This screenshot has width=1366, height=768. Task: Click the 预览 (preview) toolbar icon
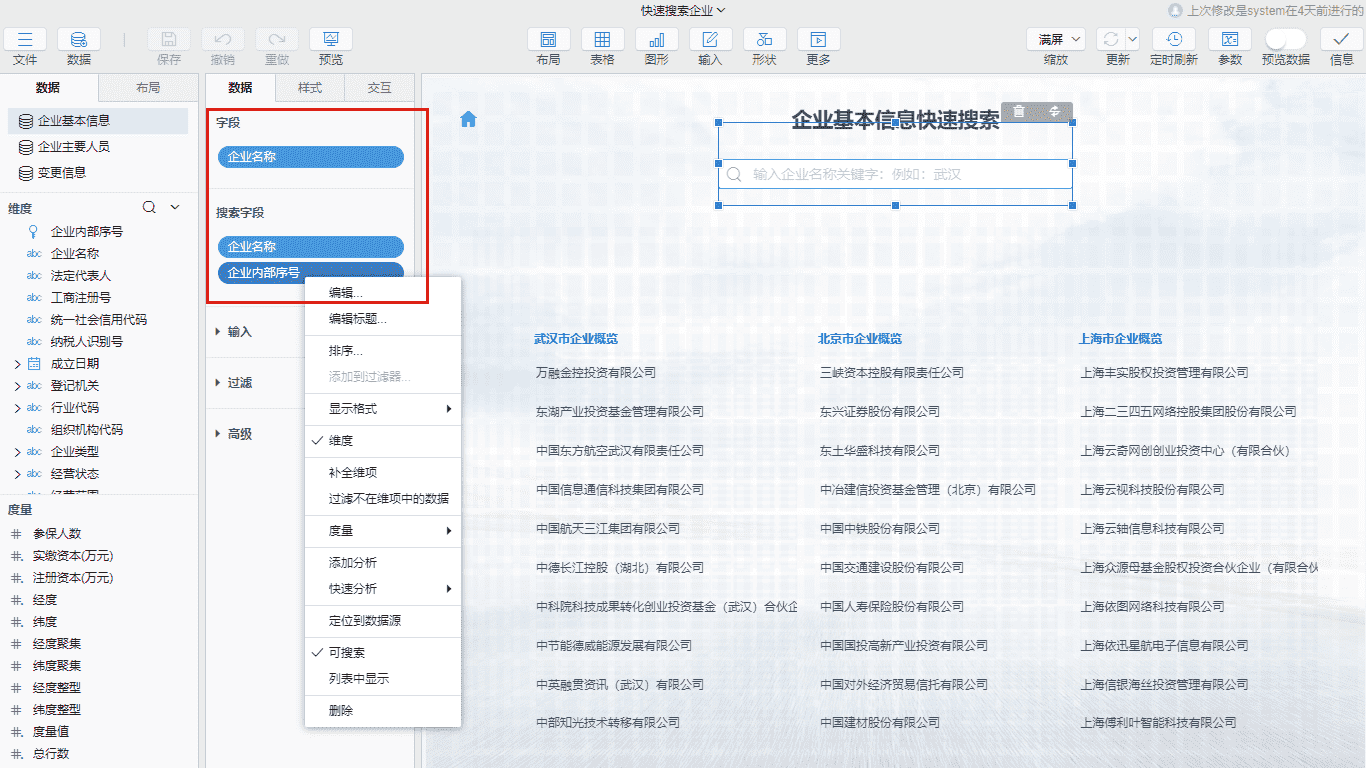pos(330,40)
